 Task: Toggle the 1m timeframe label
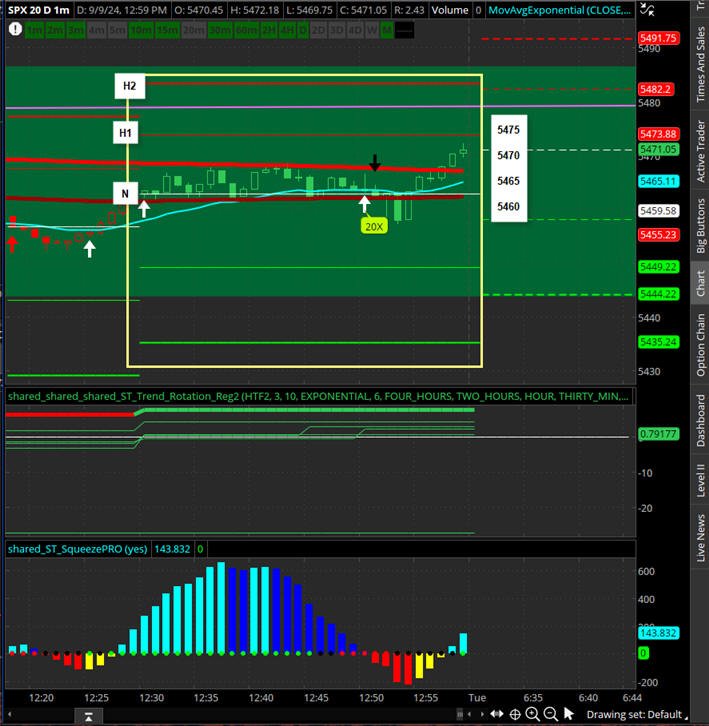click(x=34, y=31)
